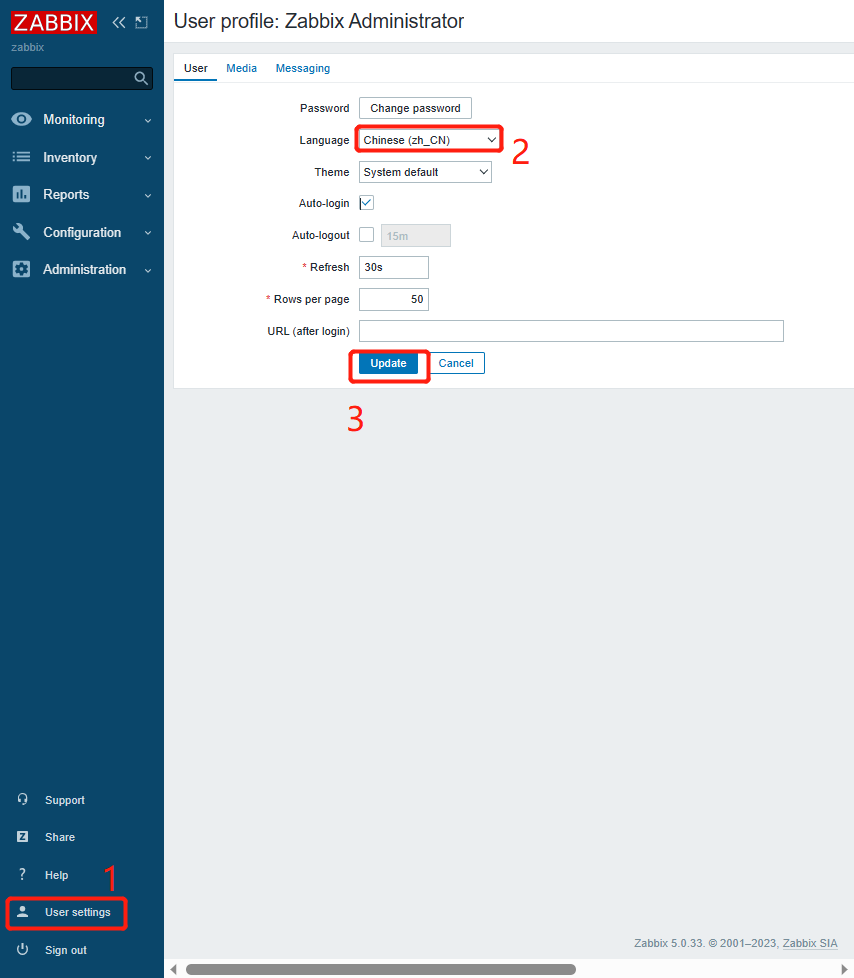Expand Inventory menu chevron

(x=148, y=158)
